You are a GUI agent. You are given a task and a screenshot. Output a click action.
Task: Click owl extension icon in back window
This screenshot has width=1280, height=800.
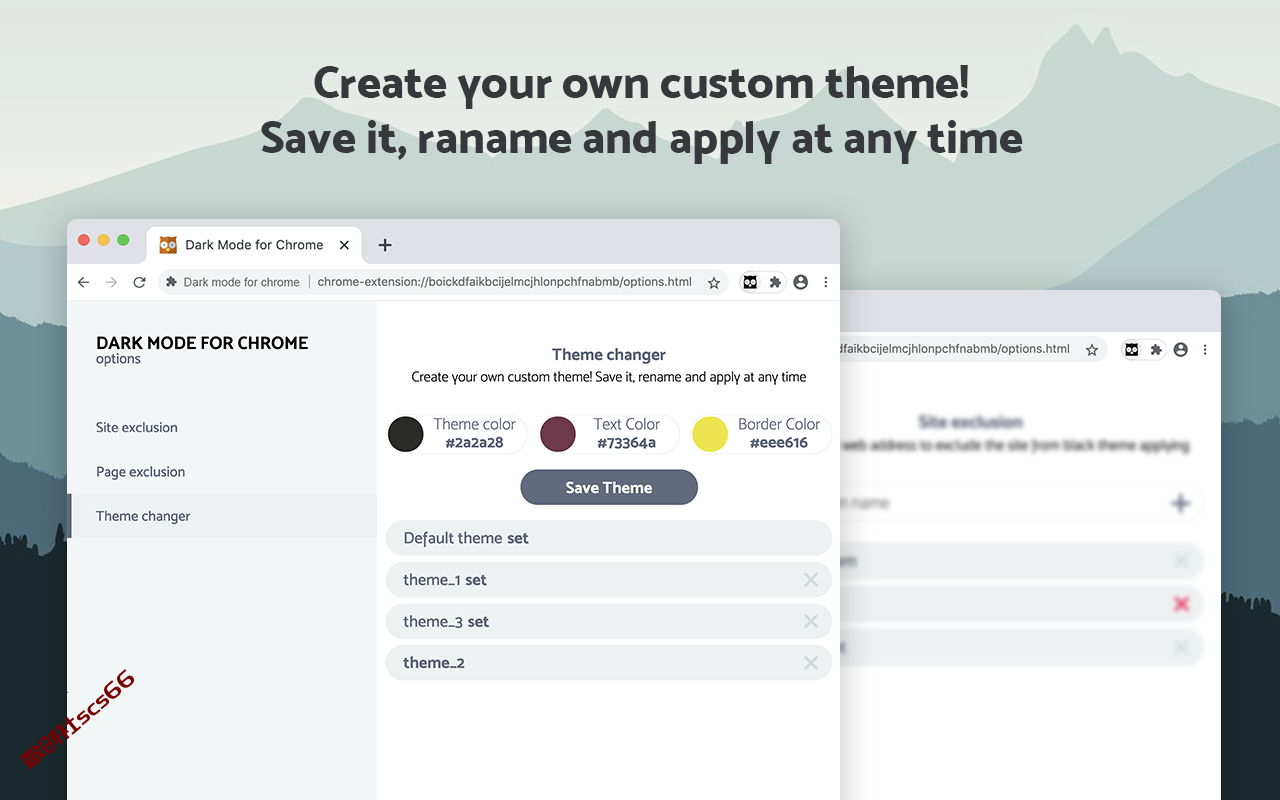1131,350
